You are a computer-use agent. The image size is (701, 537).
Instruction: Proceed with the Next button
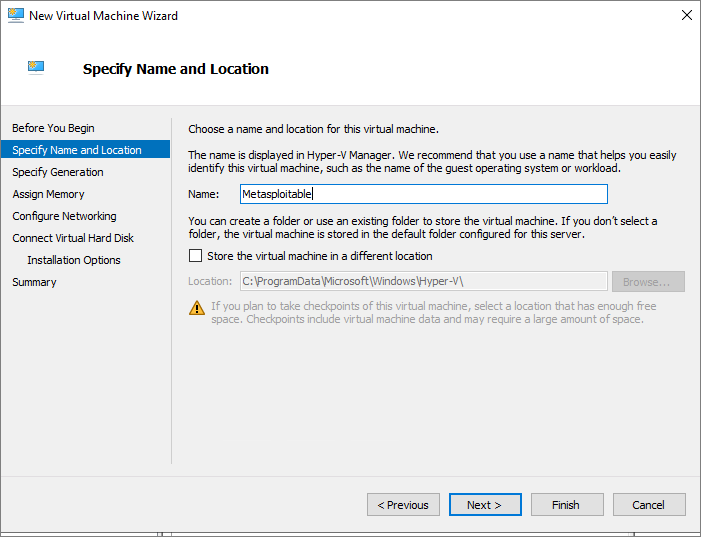485,505
